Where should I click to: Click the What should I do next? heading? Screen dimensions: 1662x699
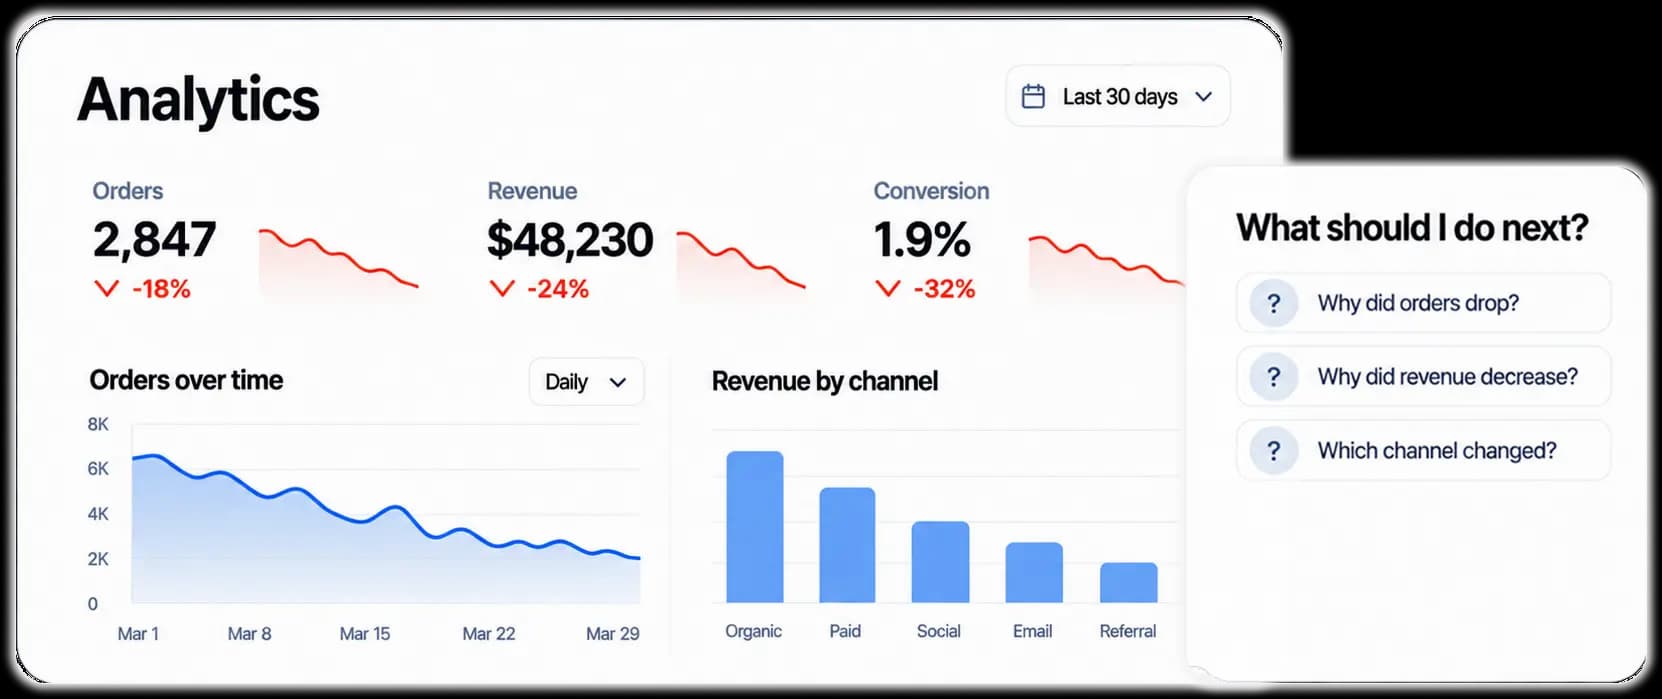coord(1412,228)
